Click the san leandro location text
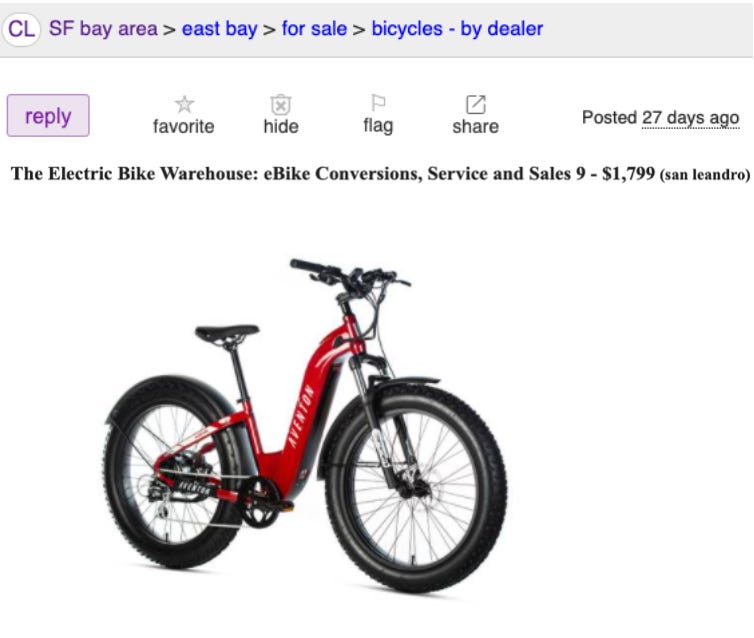 tap(705, 174)
